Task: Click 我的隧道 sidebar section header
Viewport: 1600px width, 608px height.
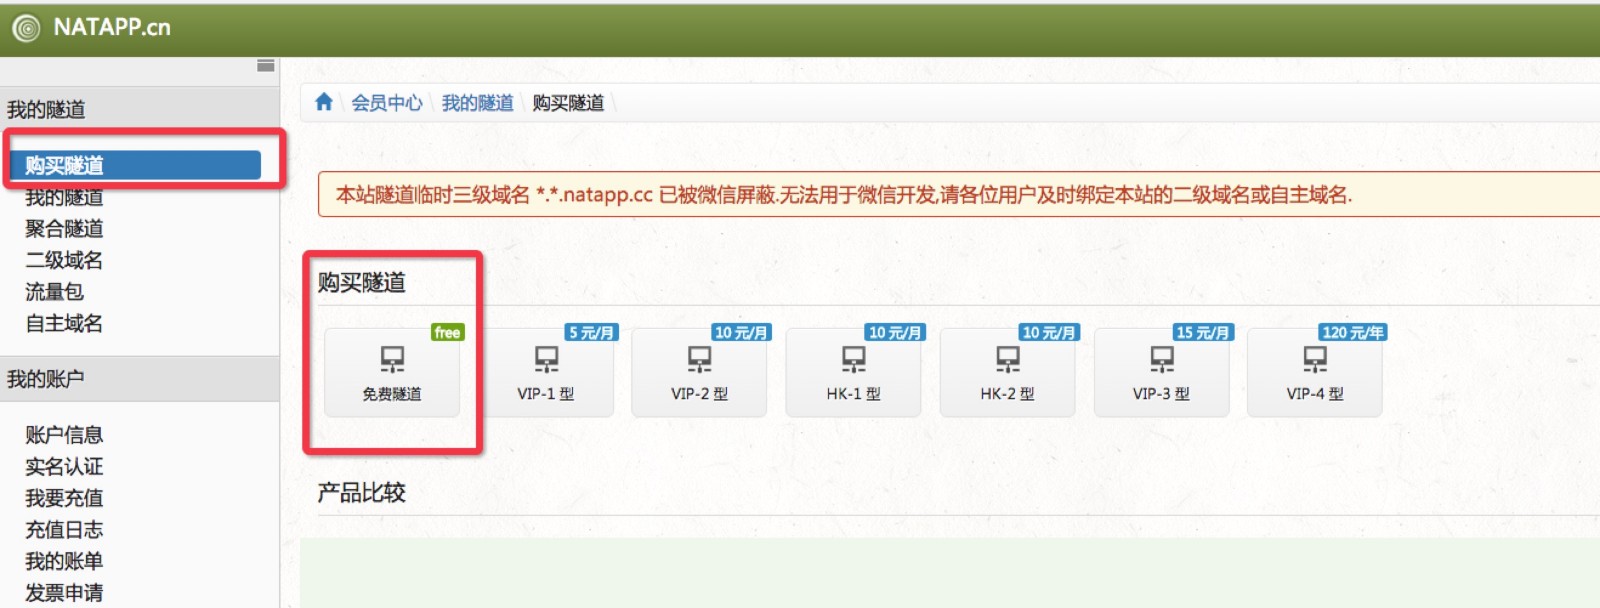Action: 139,109
